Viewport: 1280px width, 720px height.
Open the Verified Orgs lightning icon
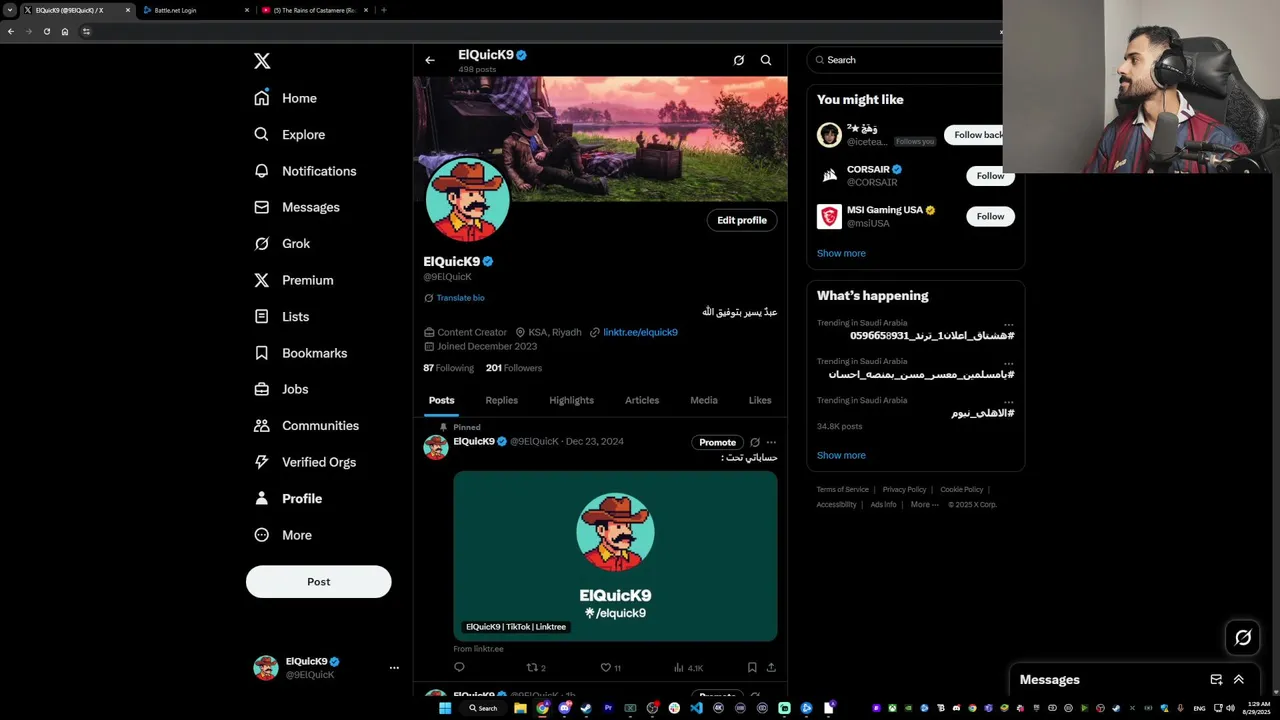tap(262, 462)
